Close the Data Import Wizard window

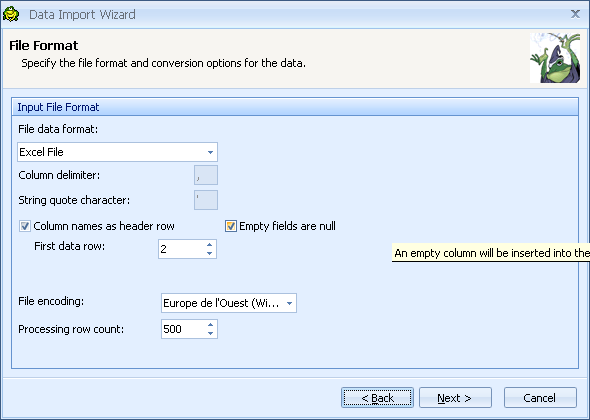click(x=575, y=14)
